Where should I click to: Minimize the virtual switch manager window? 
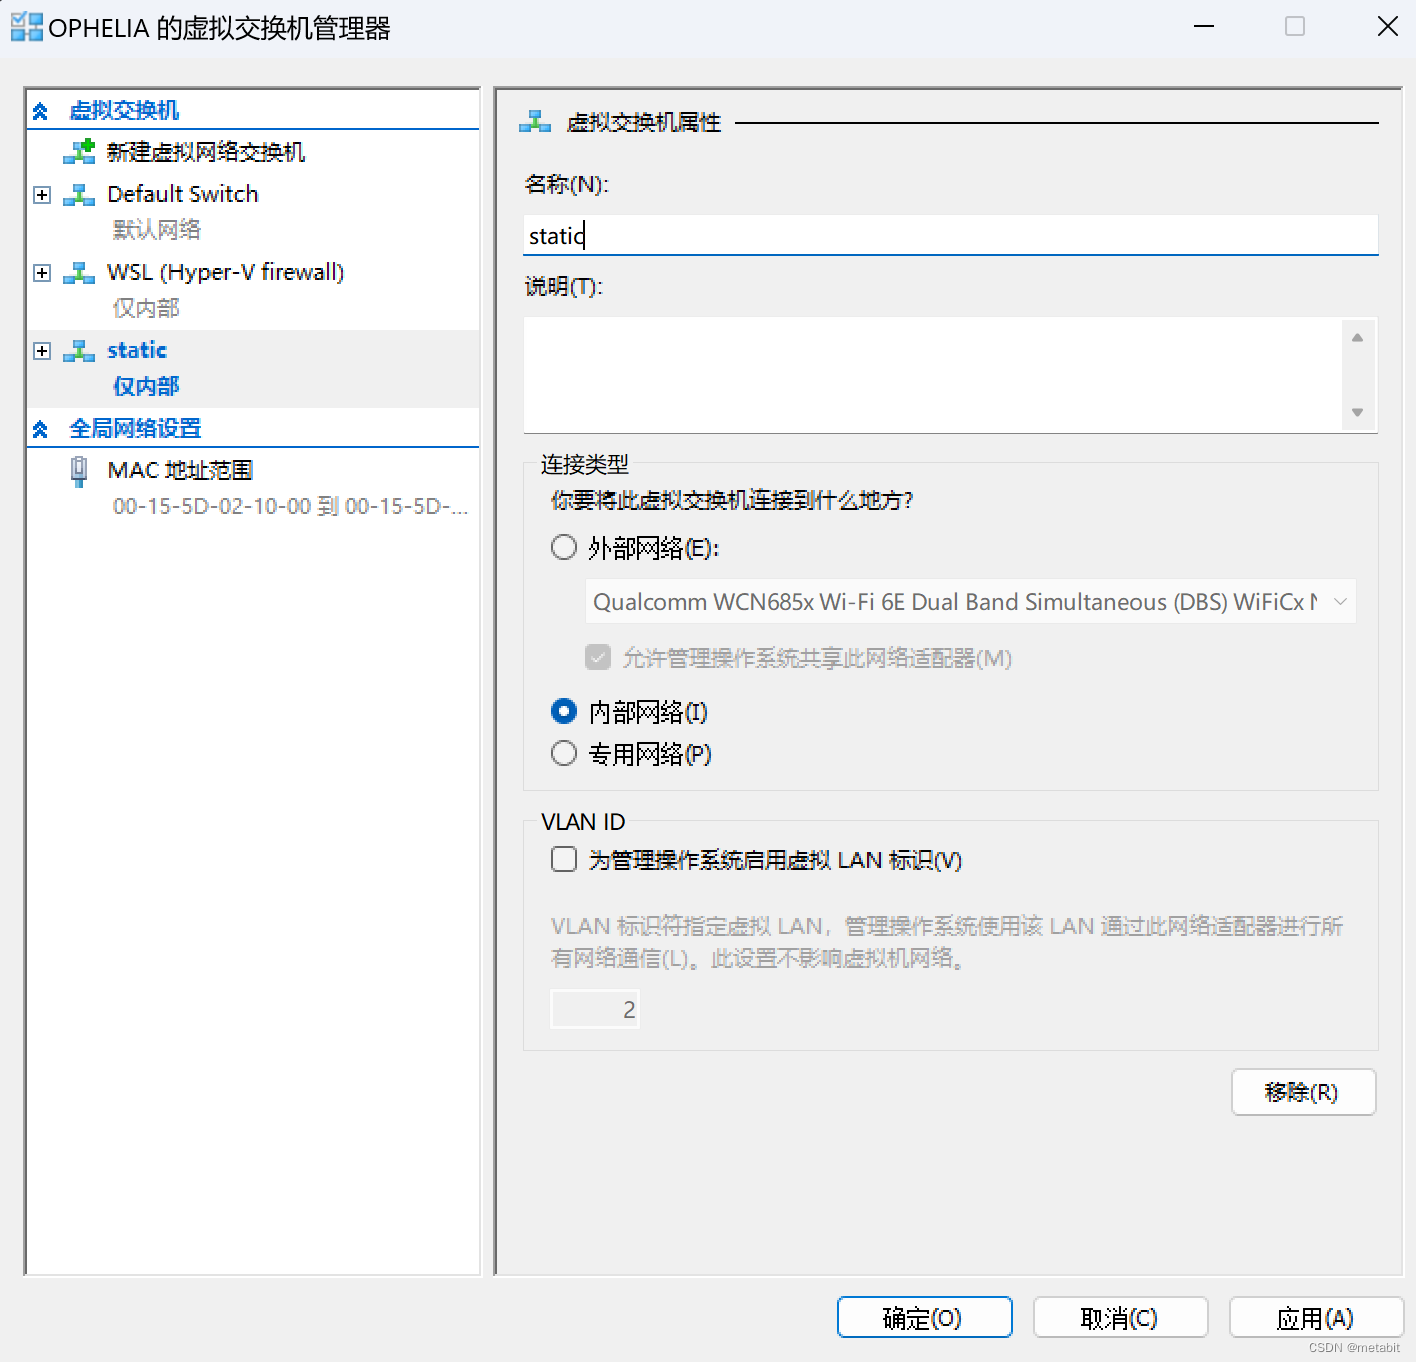(x=1204, y=27)
